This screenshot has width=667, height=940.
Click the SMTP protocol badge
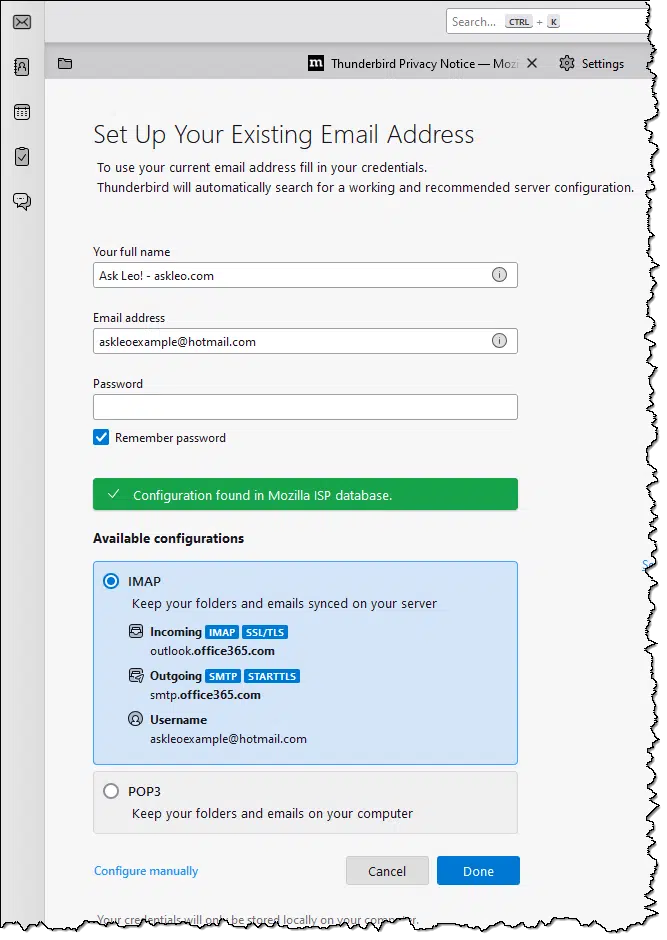(223, 676)
